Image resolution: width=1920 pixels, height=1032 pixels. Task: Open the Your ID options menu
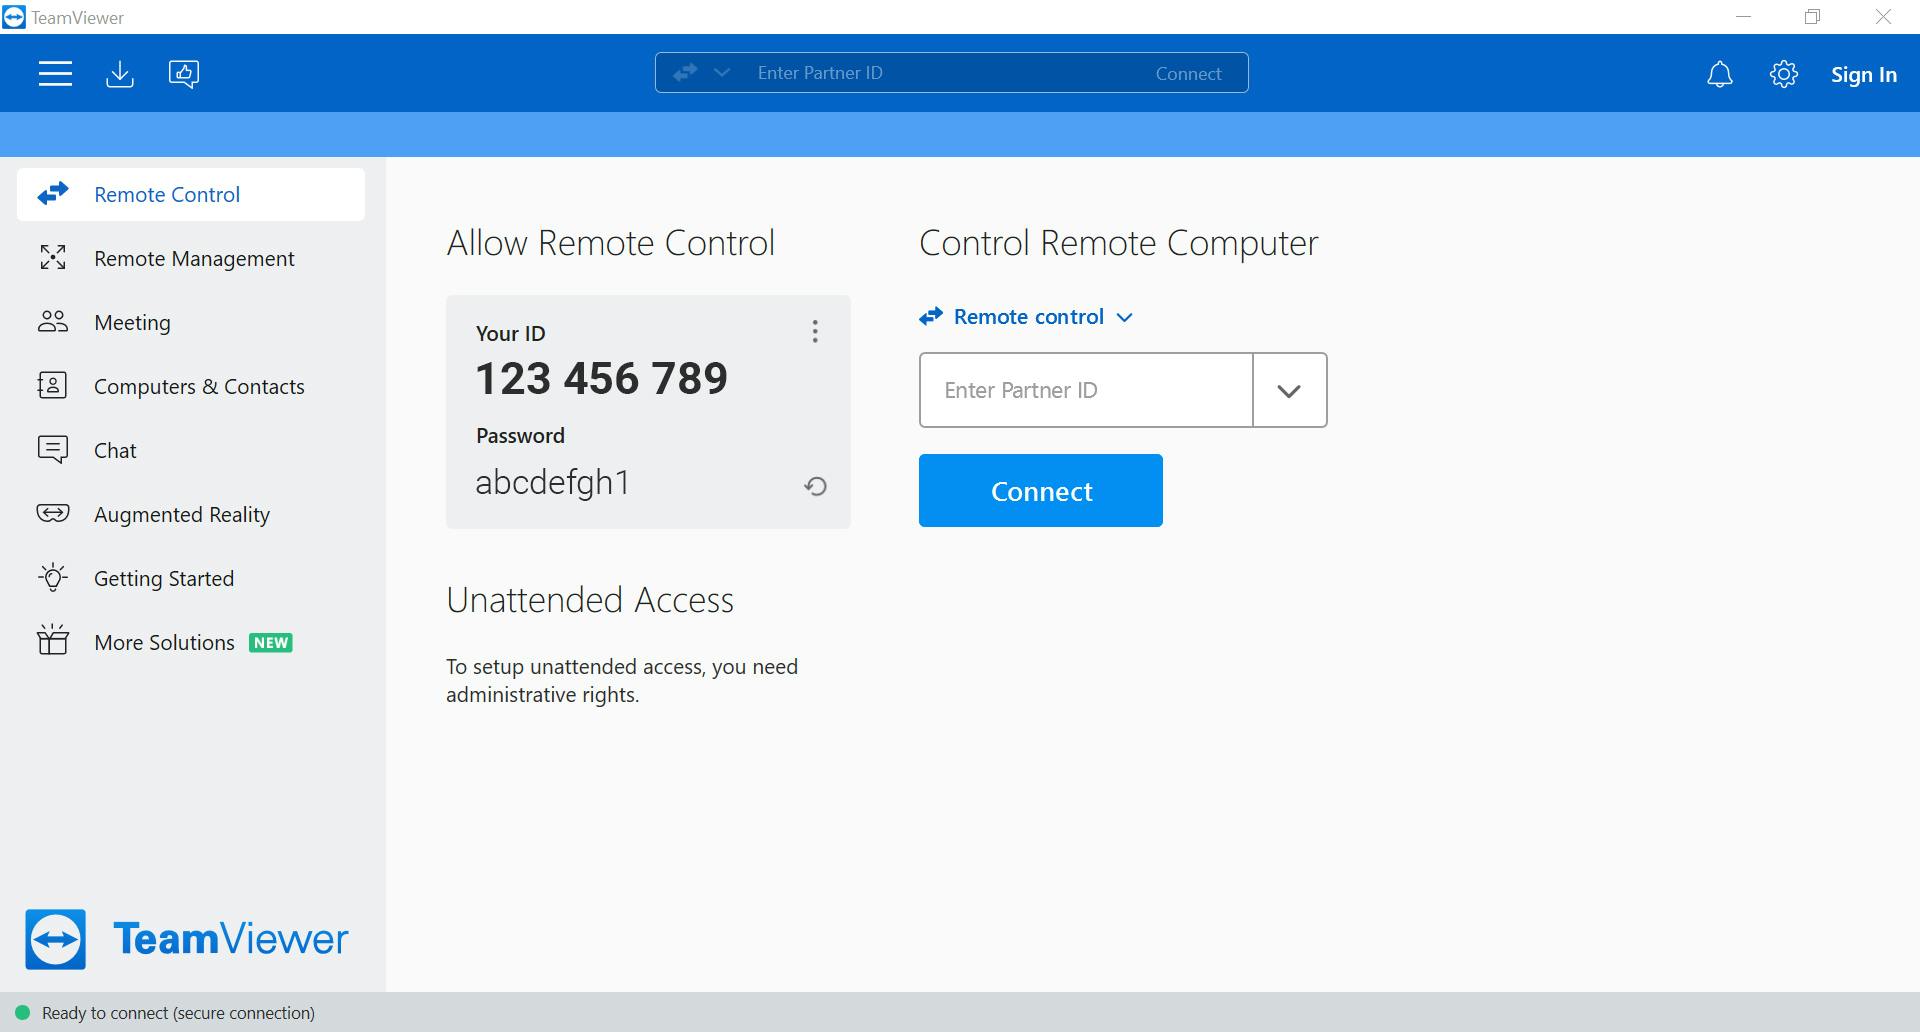[x=815, y=331]
